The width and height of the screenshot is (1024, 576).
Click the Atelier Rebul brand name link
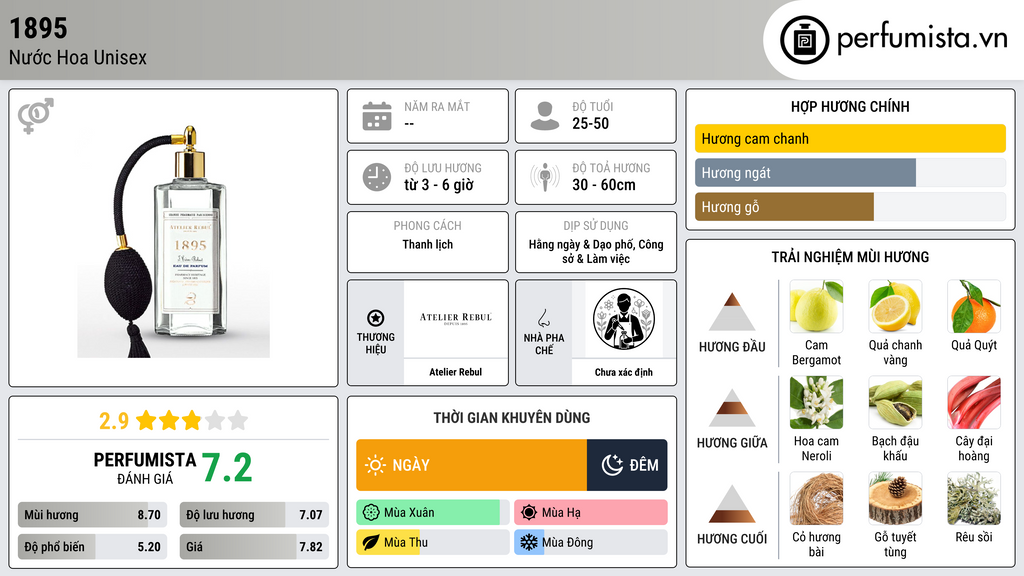point(455,372)
